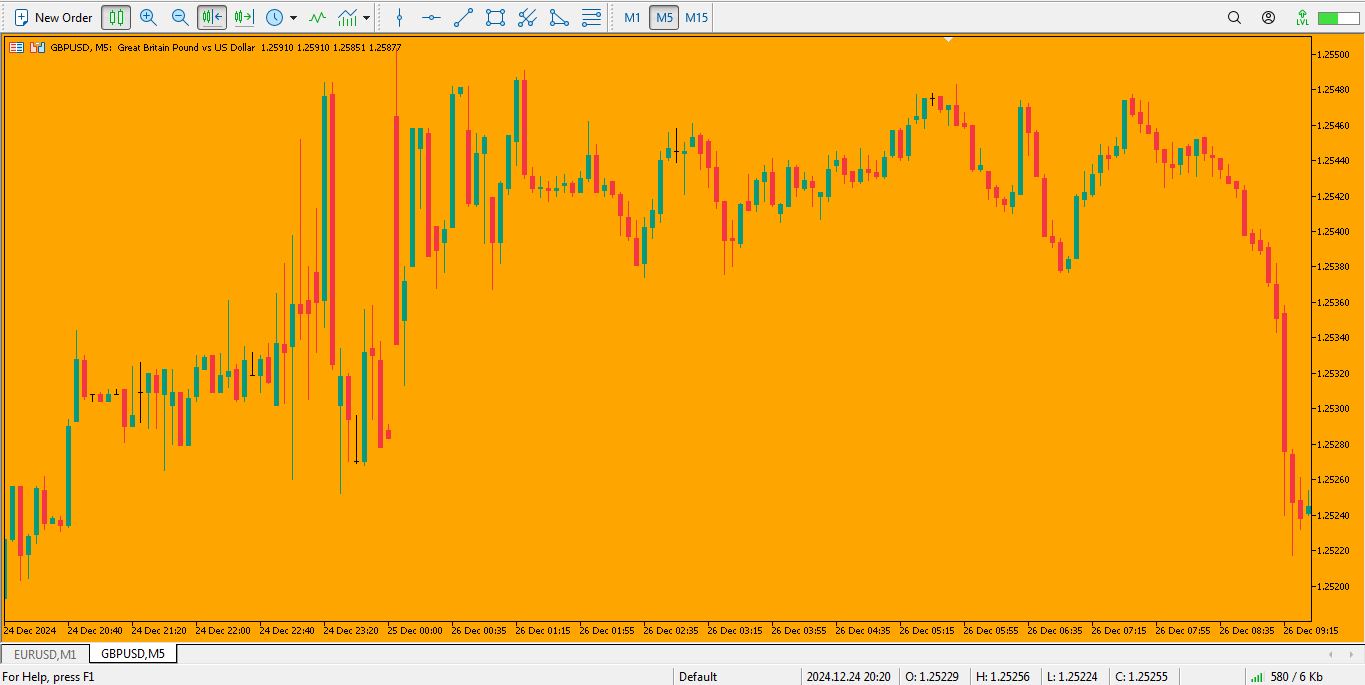This screenshot has width=1365, height=685.
Task: Select the horizontal line drawing tool
Action: [431, 17]
